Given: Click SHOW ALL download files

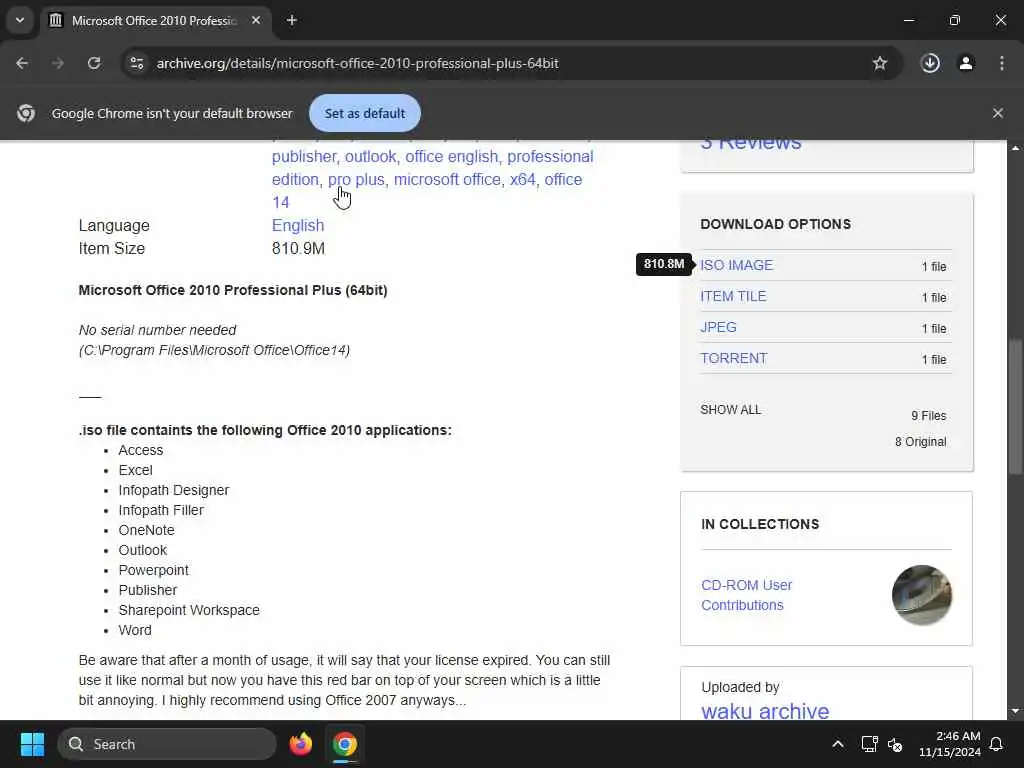Looking at the screenshot, I should 731,410.
